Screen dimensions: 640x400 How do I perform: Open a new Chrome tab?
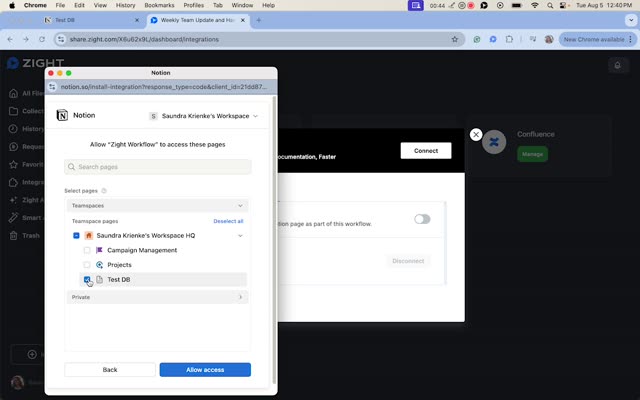[258, 20]
